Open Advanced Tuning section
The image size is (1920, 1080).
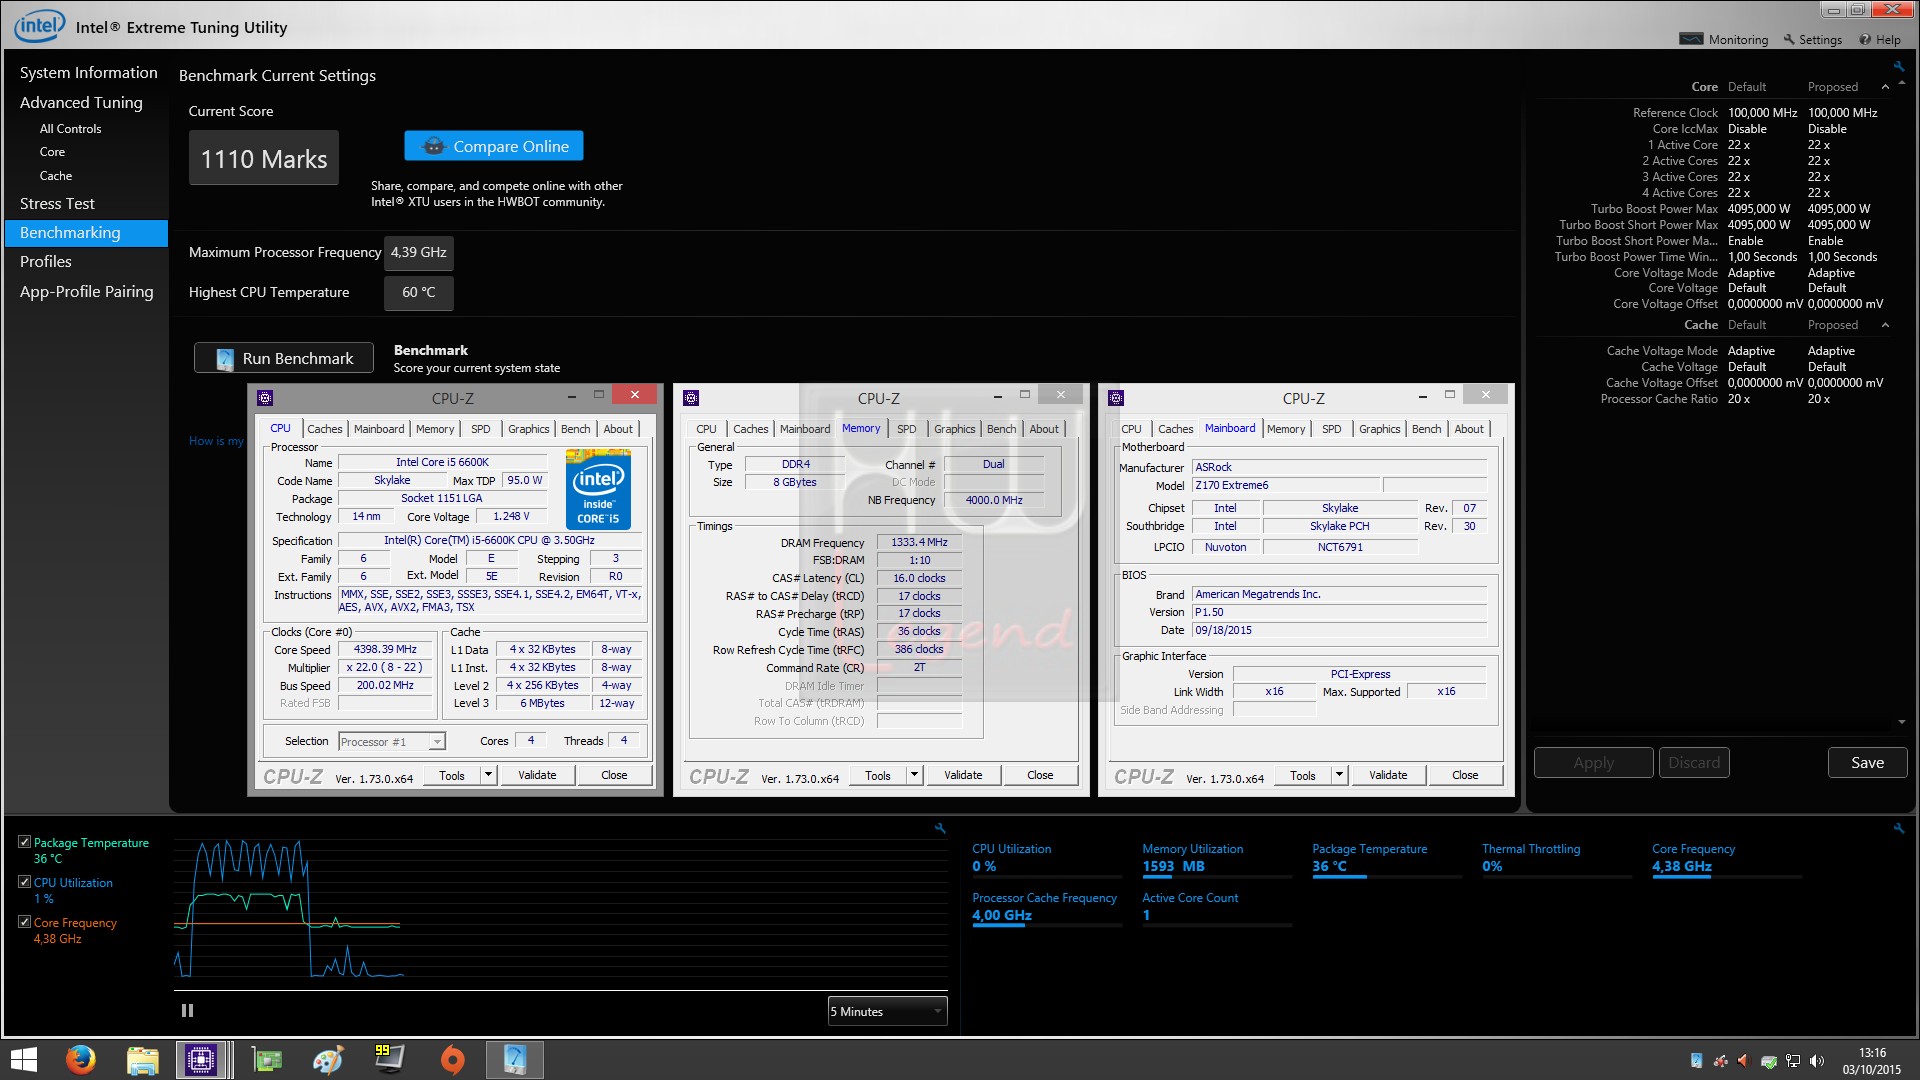click(81, 102)
